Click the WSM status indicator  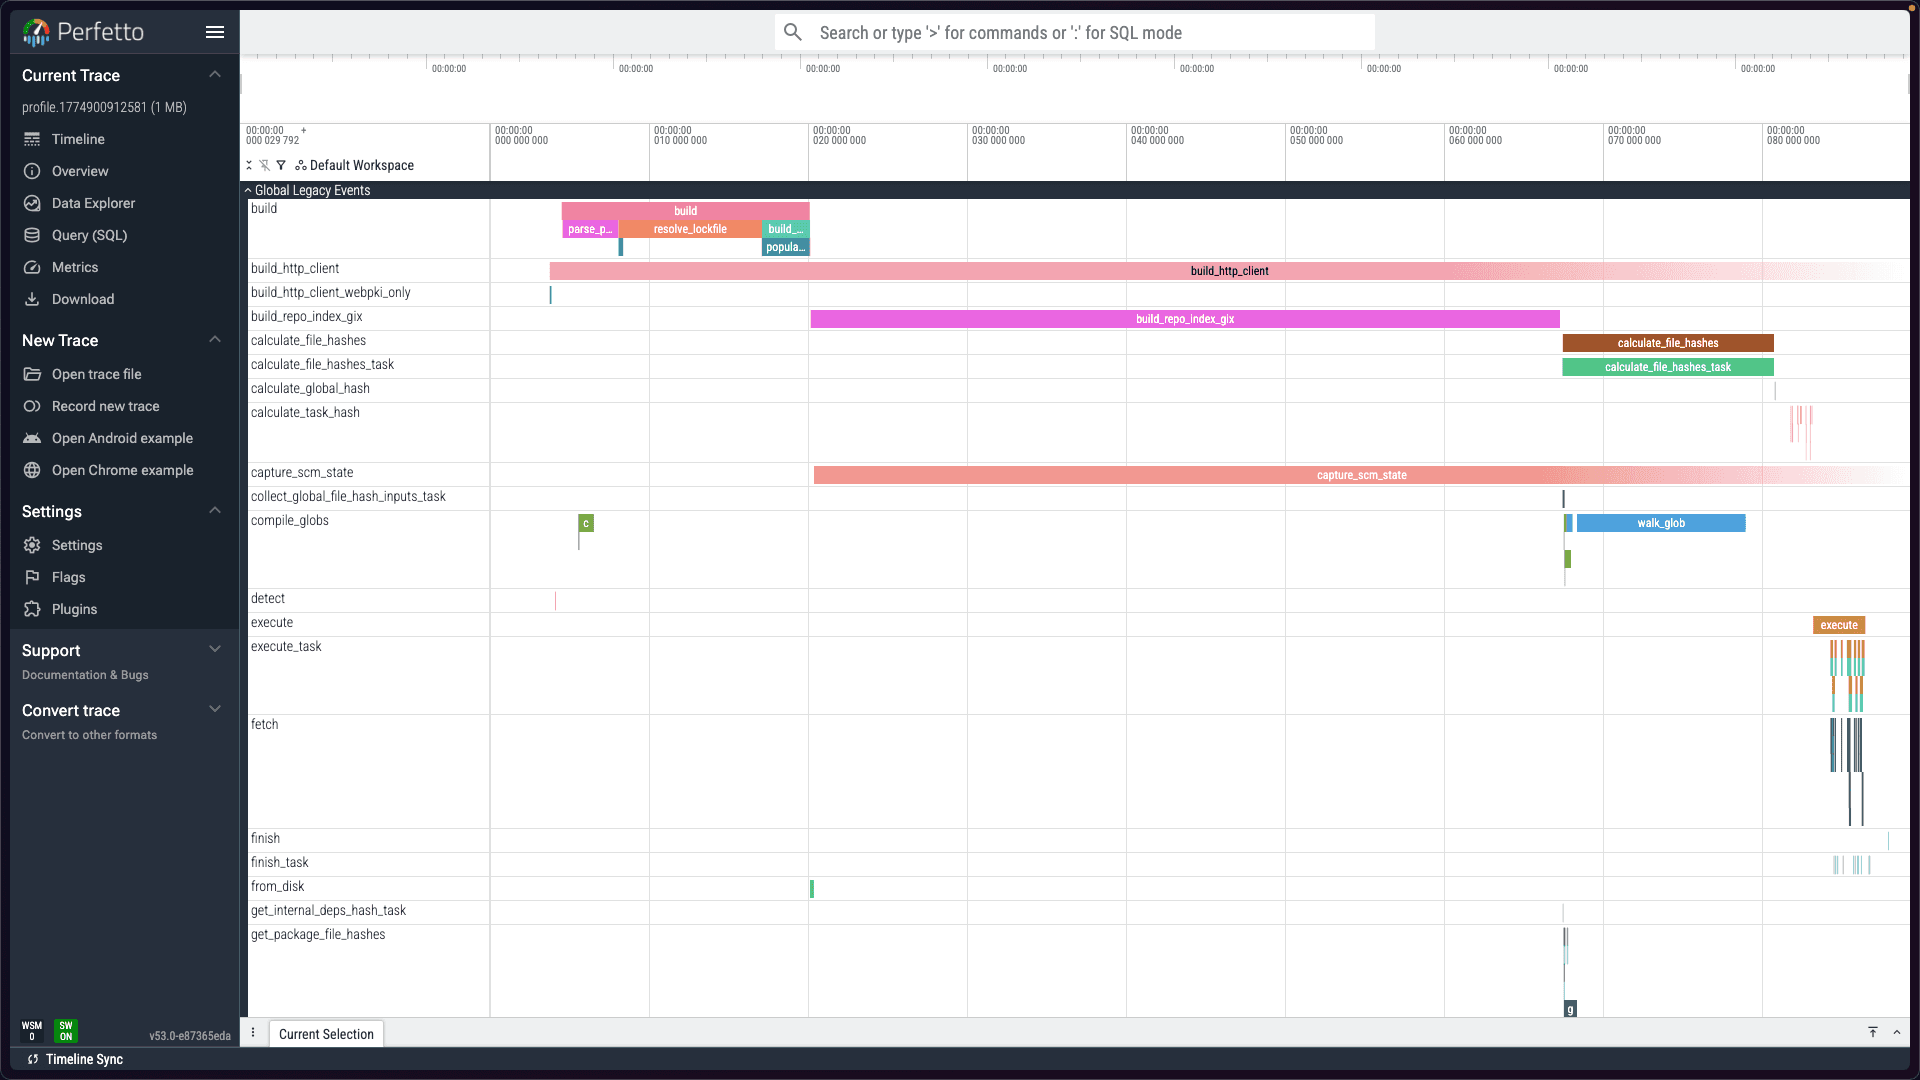coord(32,1031)
